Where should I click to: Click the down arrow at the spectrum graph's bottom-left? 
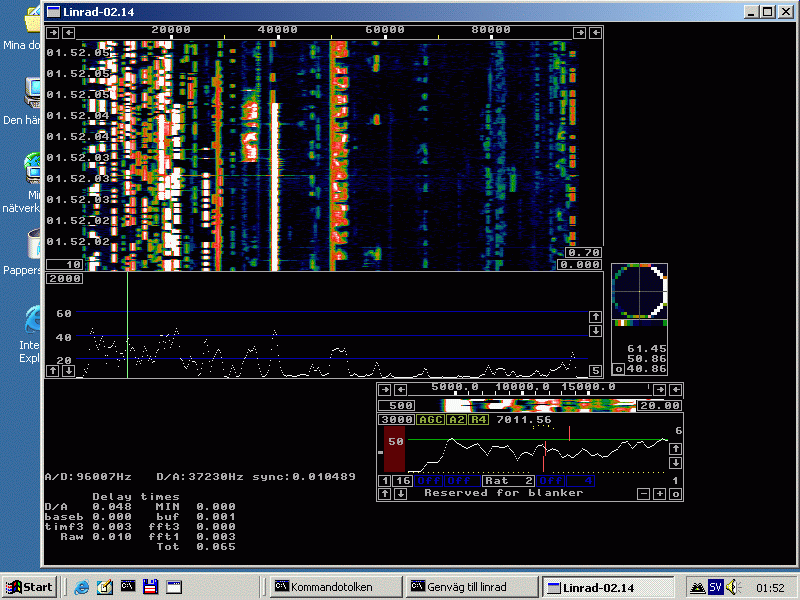point(68,371)
